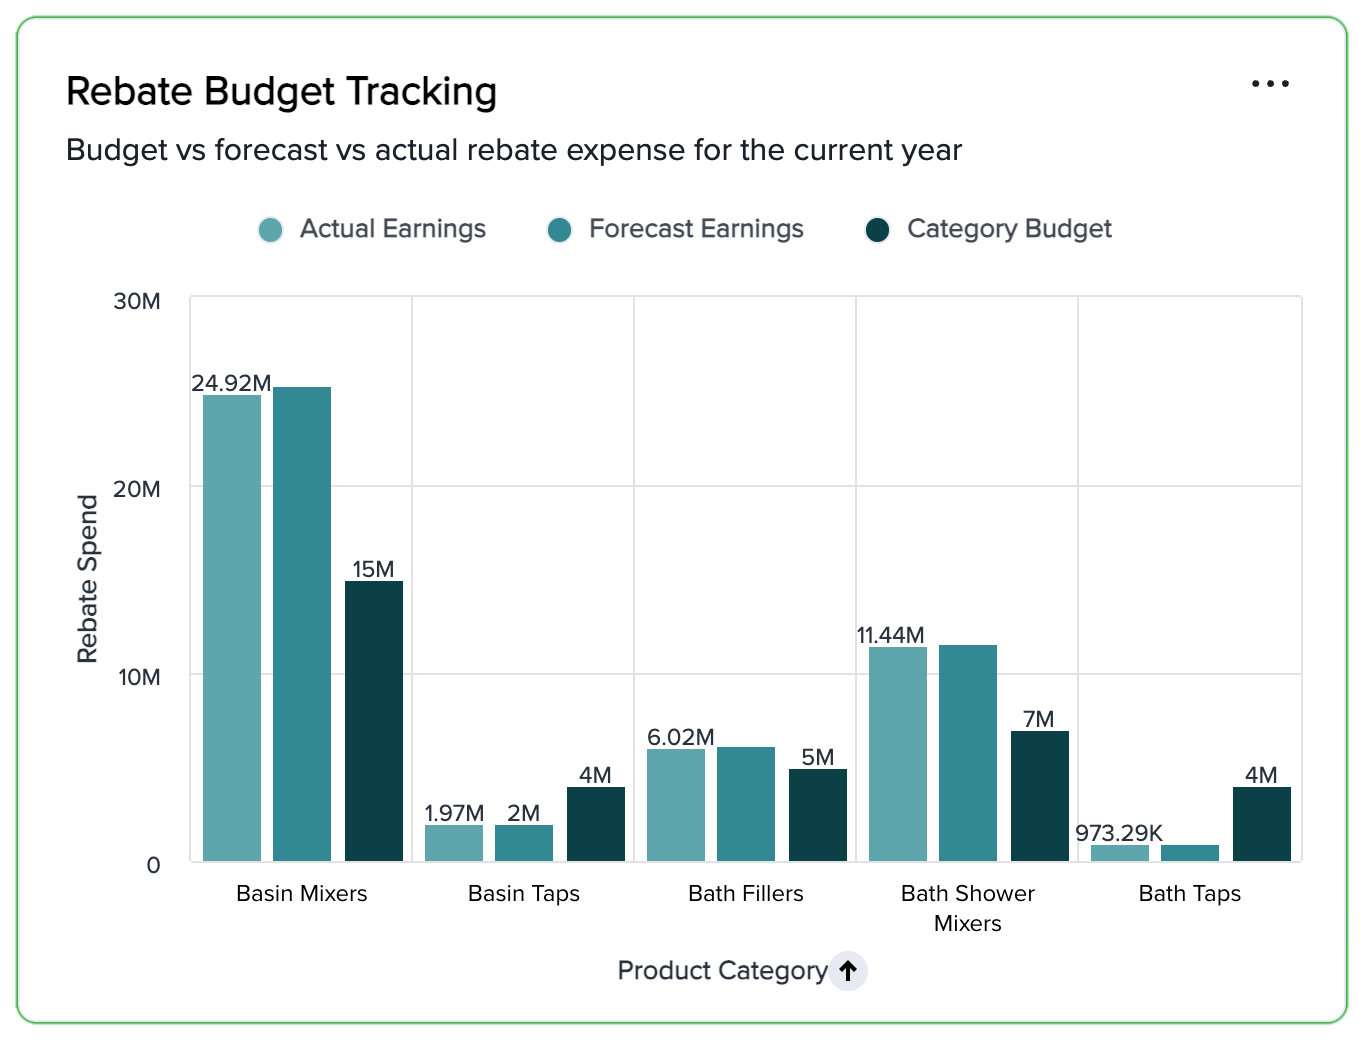This screenshot has height=1042, width=1366.
Task: Click the 973.29K label above Bath Taps bar
Action: coord(1119,833)
